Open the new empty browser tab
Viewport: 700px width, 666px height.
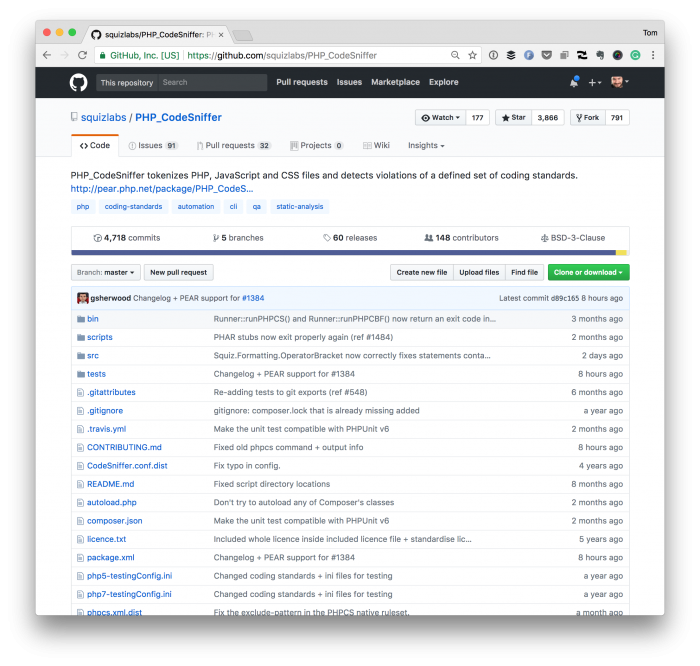pos(242,35)
